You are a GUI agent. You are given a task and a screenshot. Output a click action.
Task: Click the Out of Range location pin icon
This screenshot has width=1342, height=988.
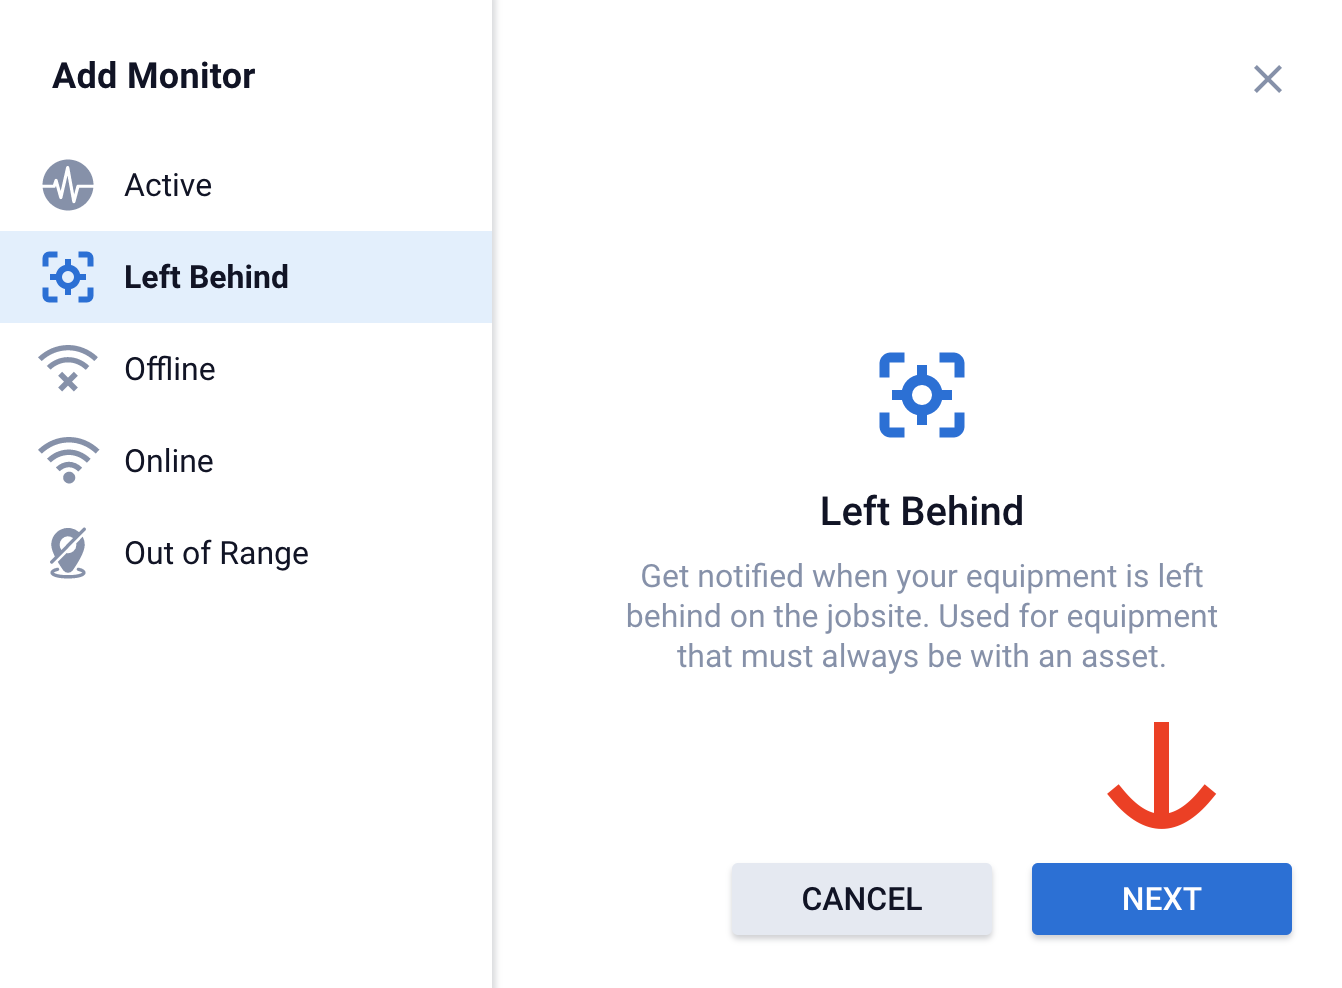pos(68,553)
